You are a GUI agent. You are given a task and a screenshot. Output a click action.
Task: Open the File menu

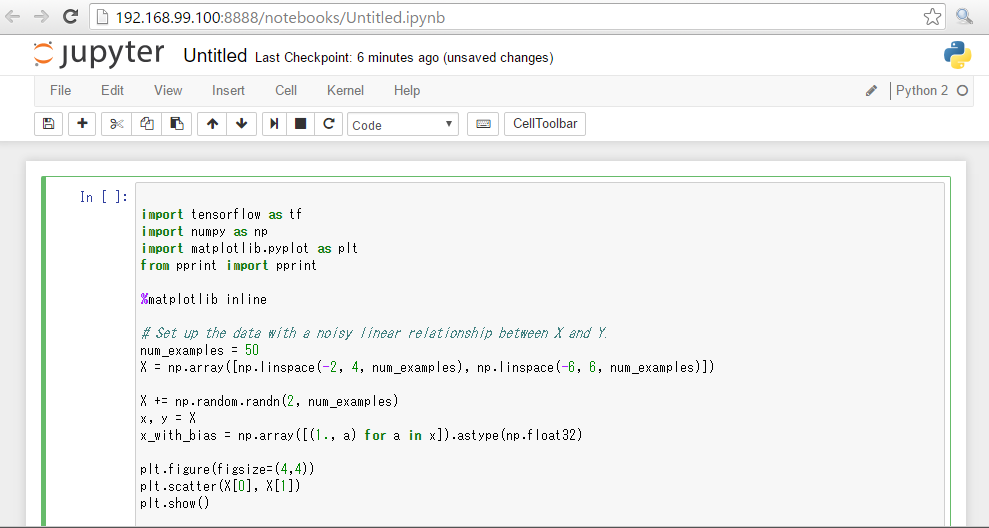coord(60,90)
